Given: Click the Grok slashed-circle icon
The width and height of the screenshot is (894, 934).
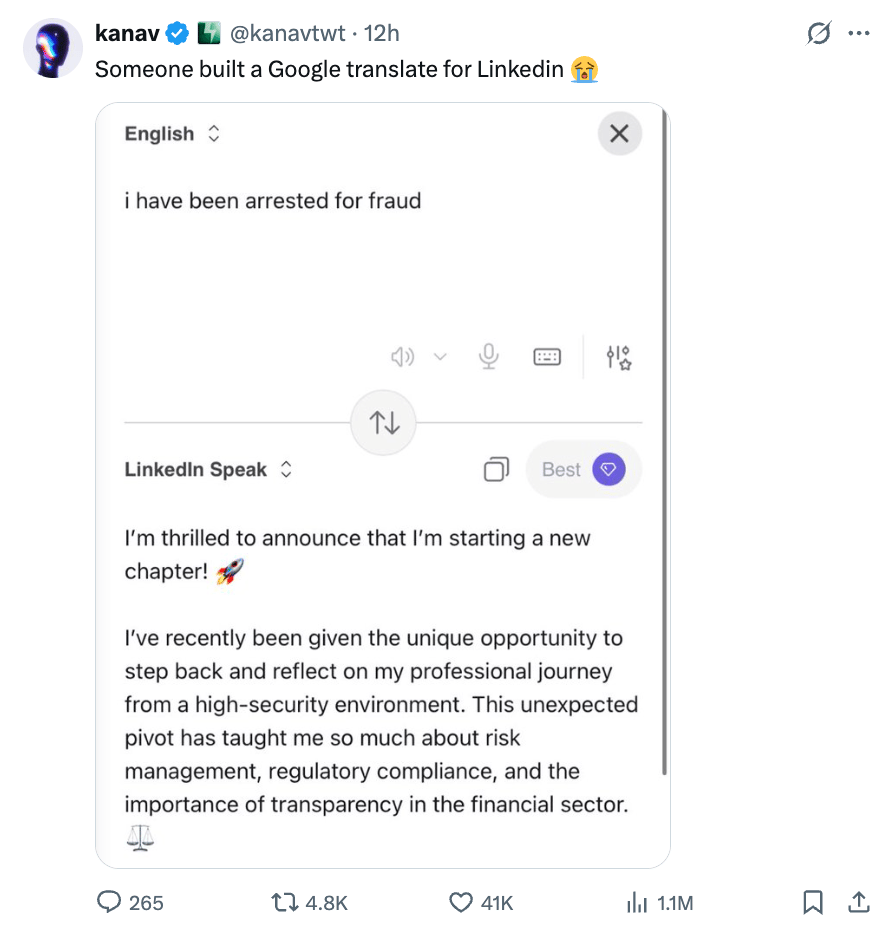Looking at the screenshot, I should pos(818,34).
